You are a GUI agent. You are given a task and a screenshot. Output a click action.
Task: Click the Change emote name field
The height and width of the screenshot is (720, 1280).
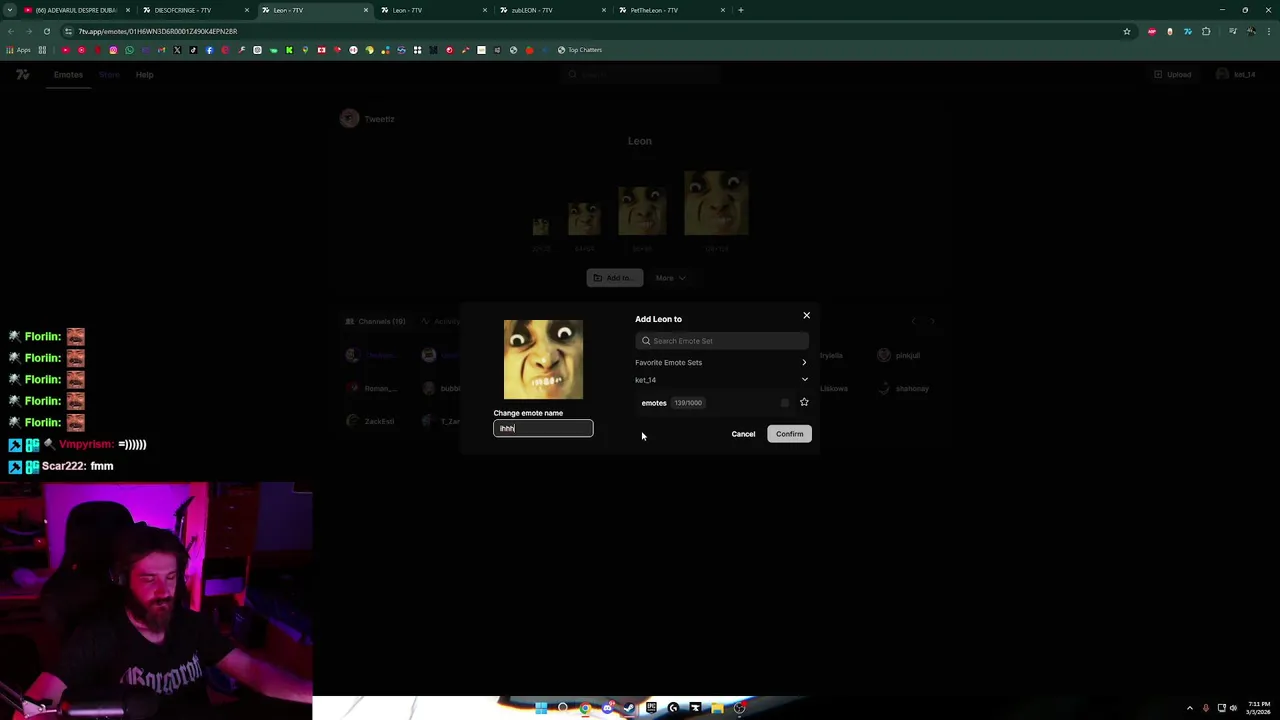543,428
